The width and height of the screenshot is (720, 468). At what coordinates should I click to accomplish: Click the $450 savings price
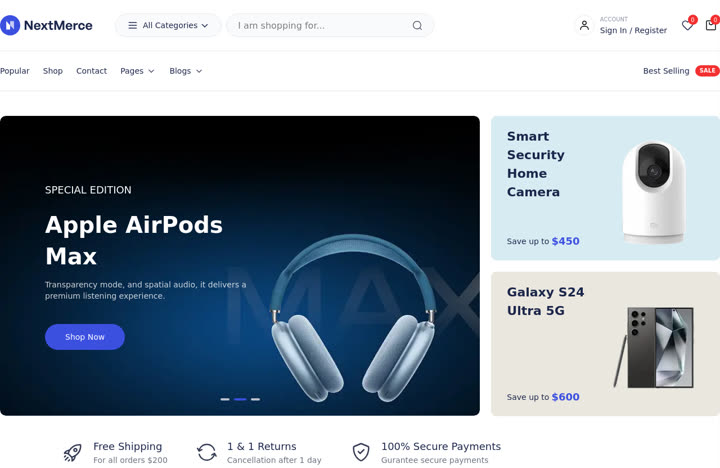point(565,241)
